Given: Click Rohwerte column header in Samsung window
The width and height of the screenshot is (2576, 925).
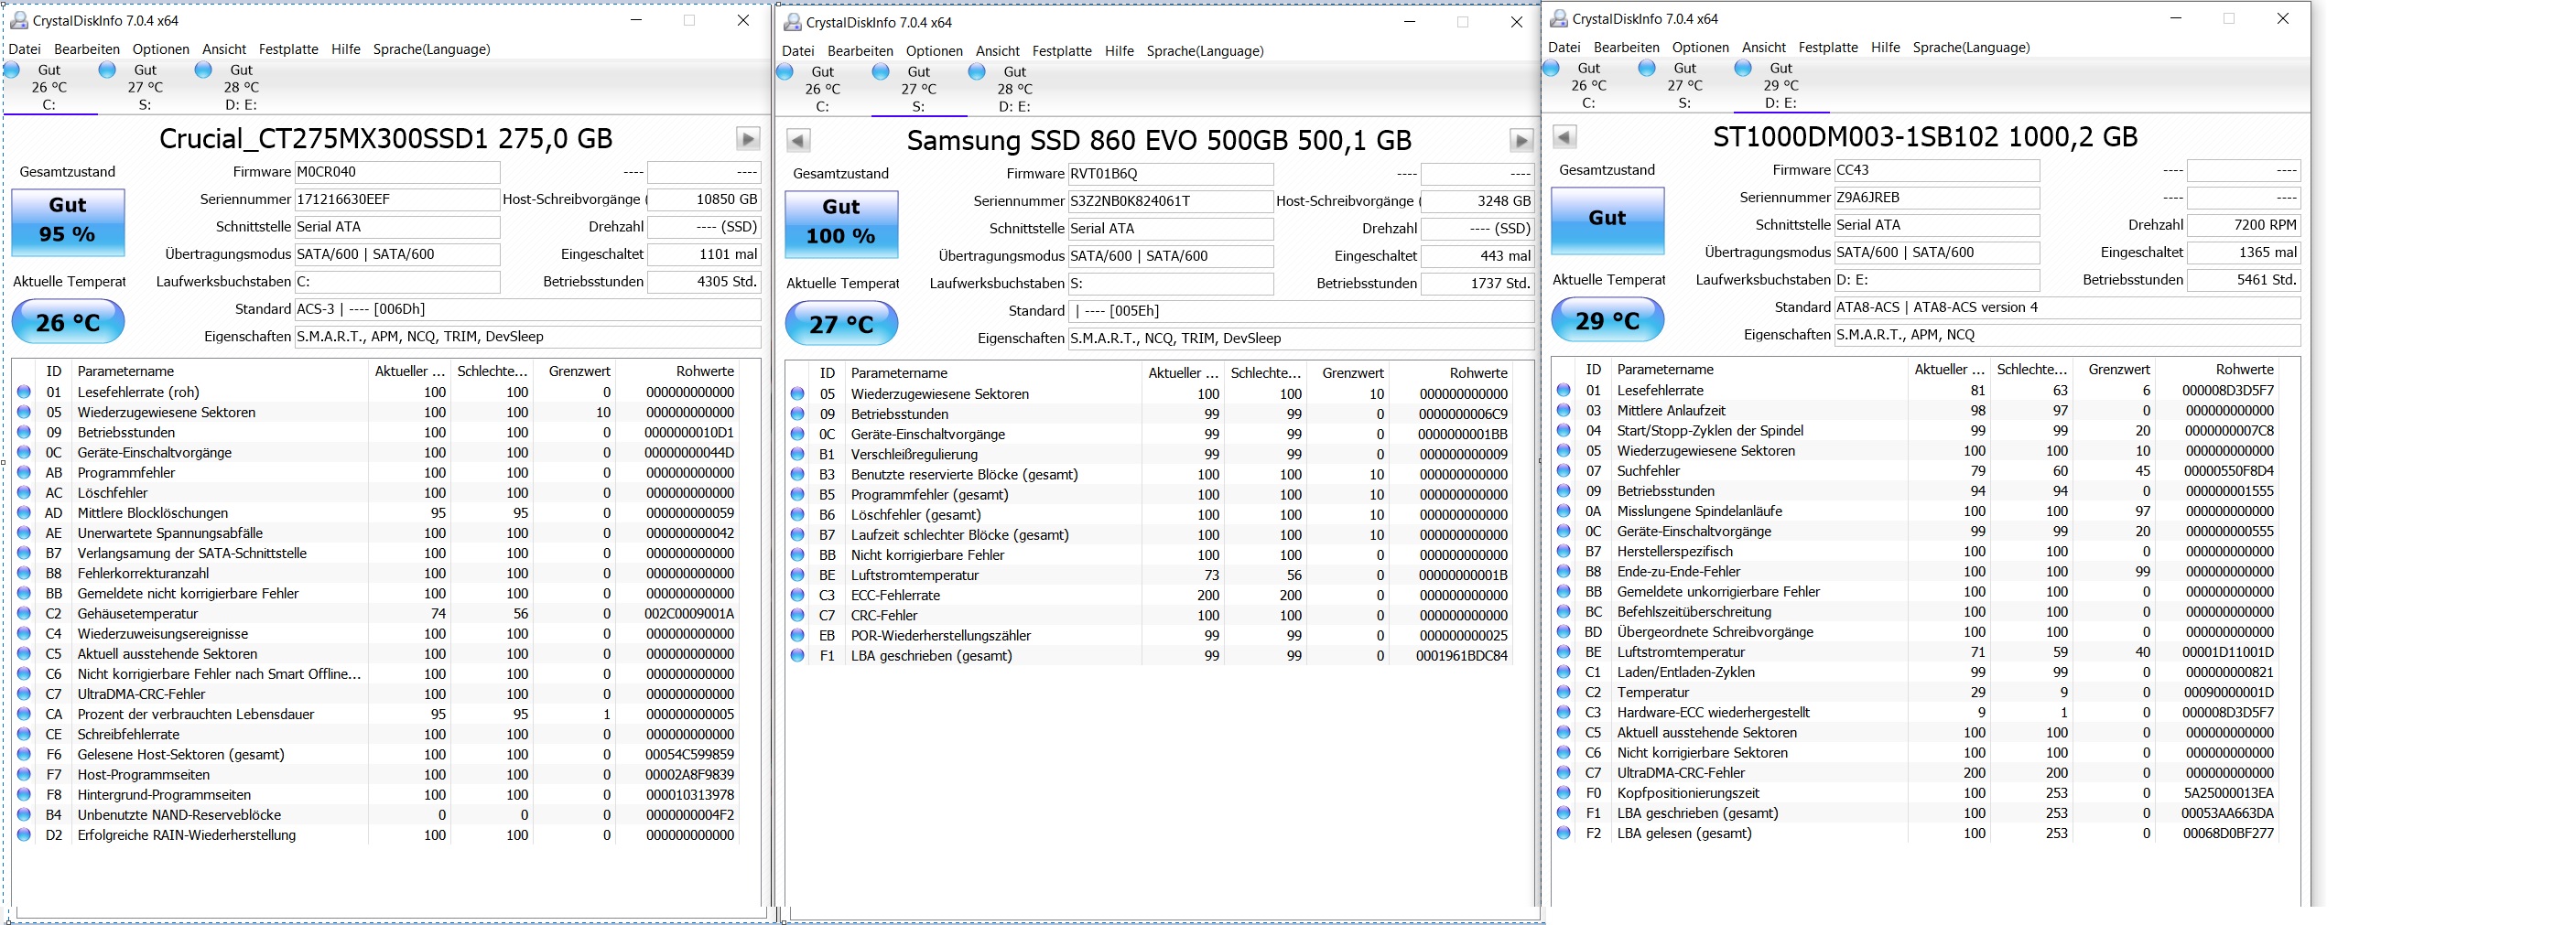Looking at the screenshot, I should (x=1450, y=373).
